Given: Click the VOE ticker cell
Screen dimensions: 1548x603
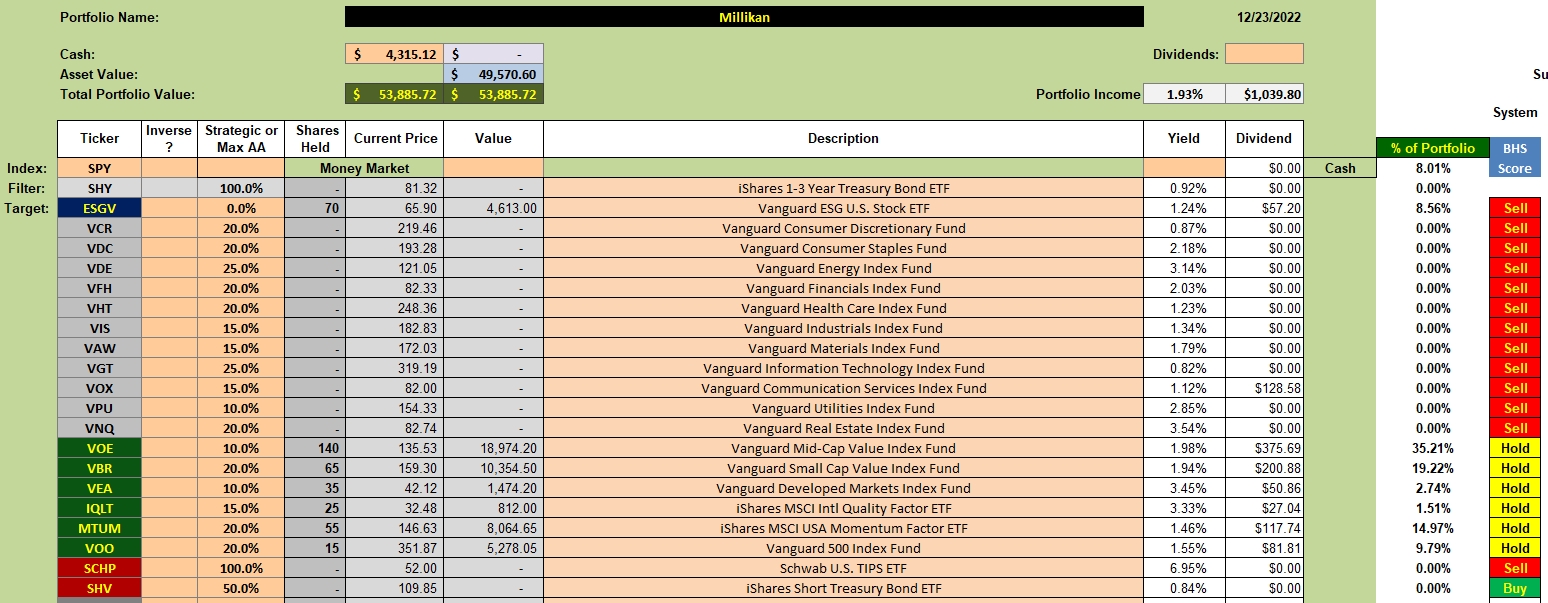Looking at the screenshot, I should click(99, 448).
